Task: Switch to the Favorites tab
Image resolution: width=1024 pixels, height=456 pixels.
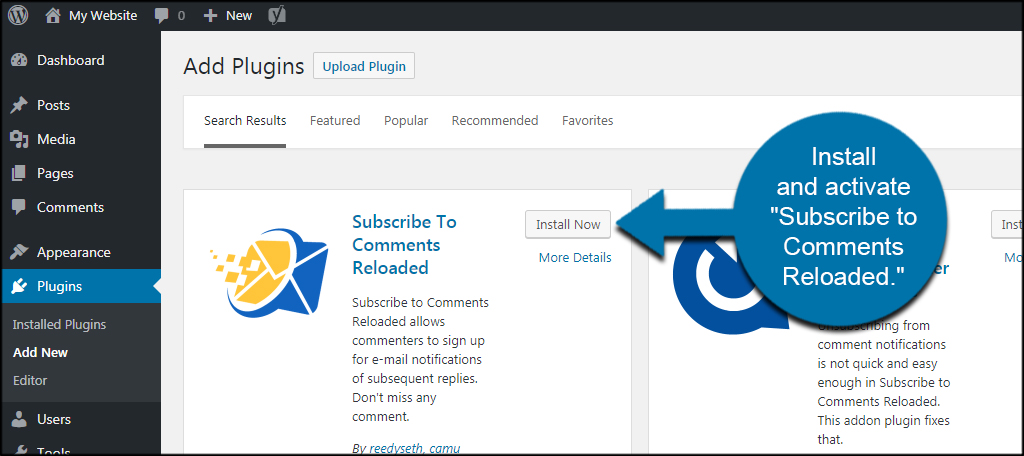Action: 588,121
